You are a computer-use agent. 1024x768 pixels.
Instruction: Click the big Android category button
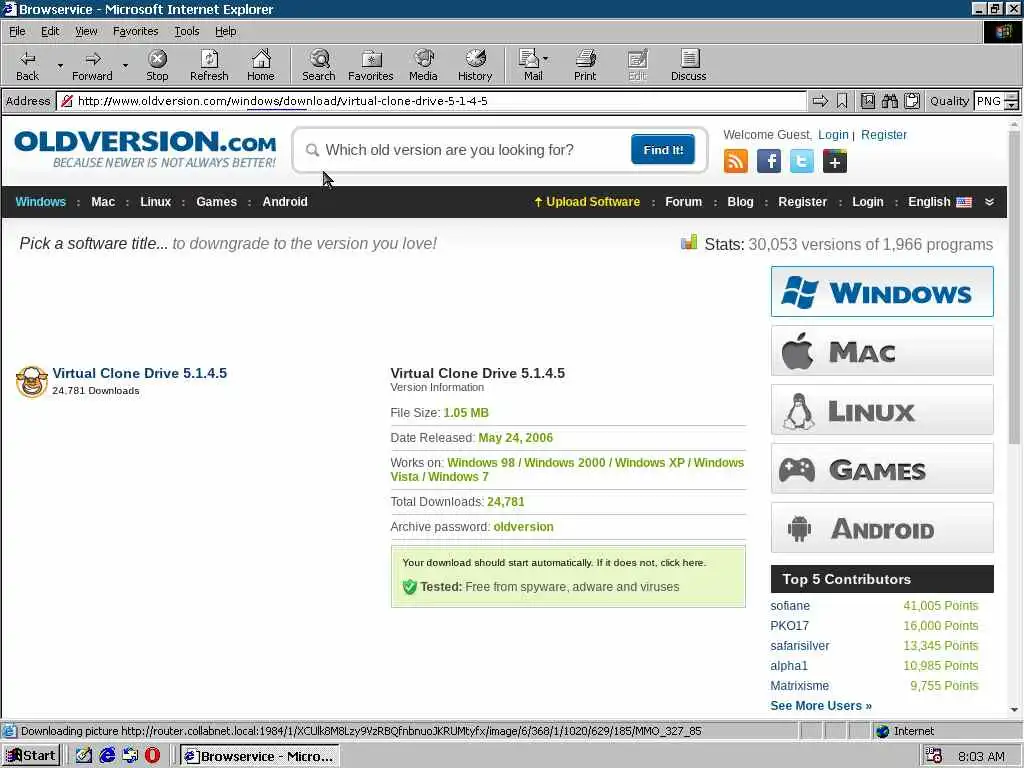tap(882, 528)
